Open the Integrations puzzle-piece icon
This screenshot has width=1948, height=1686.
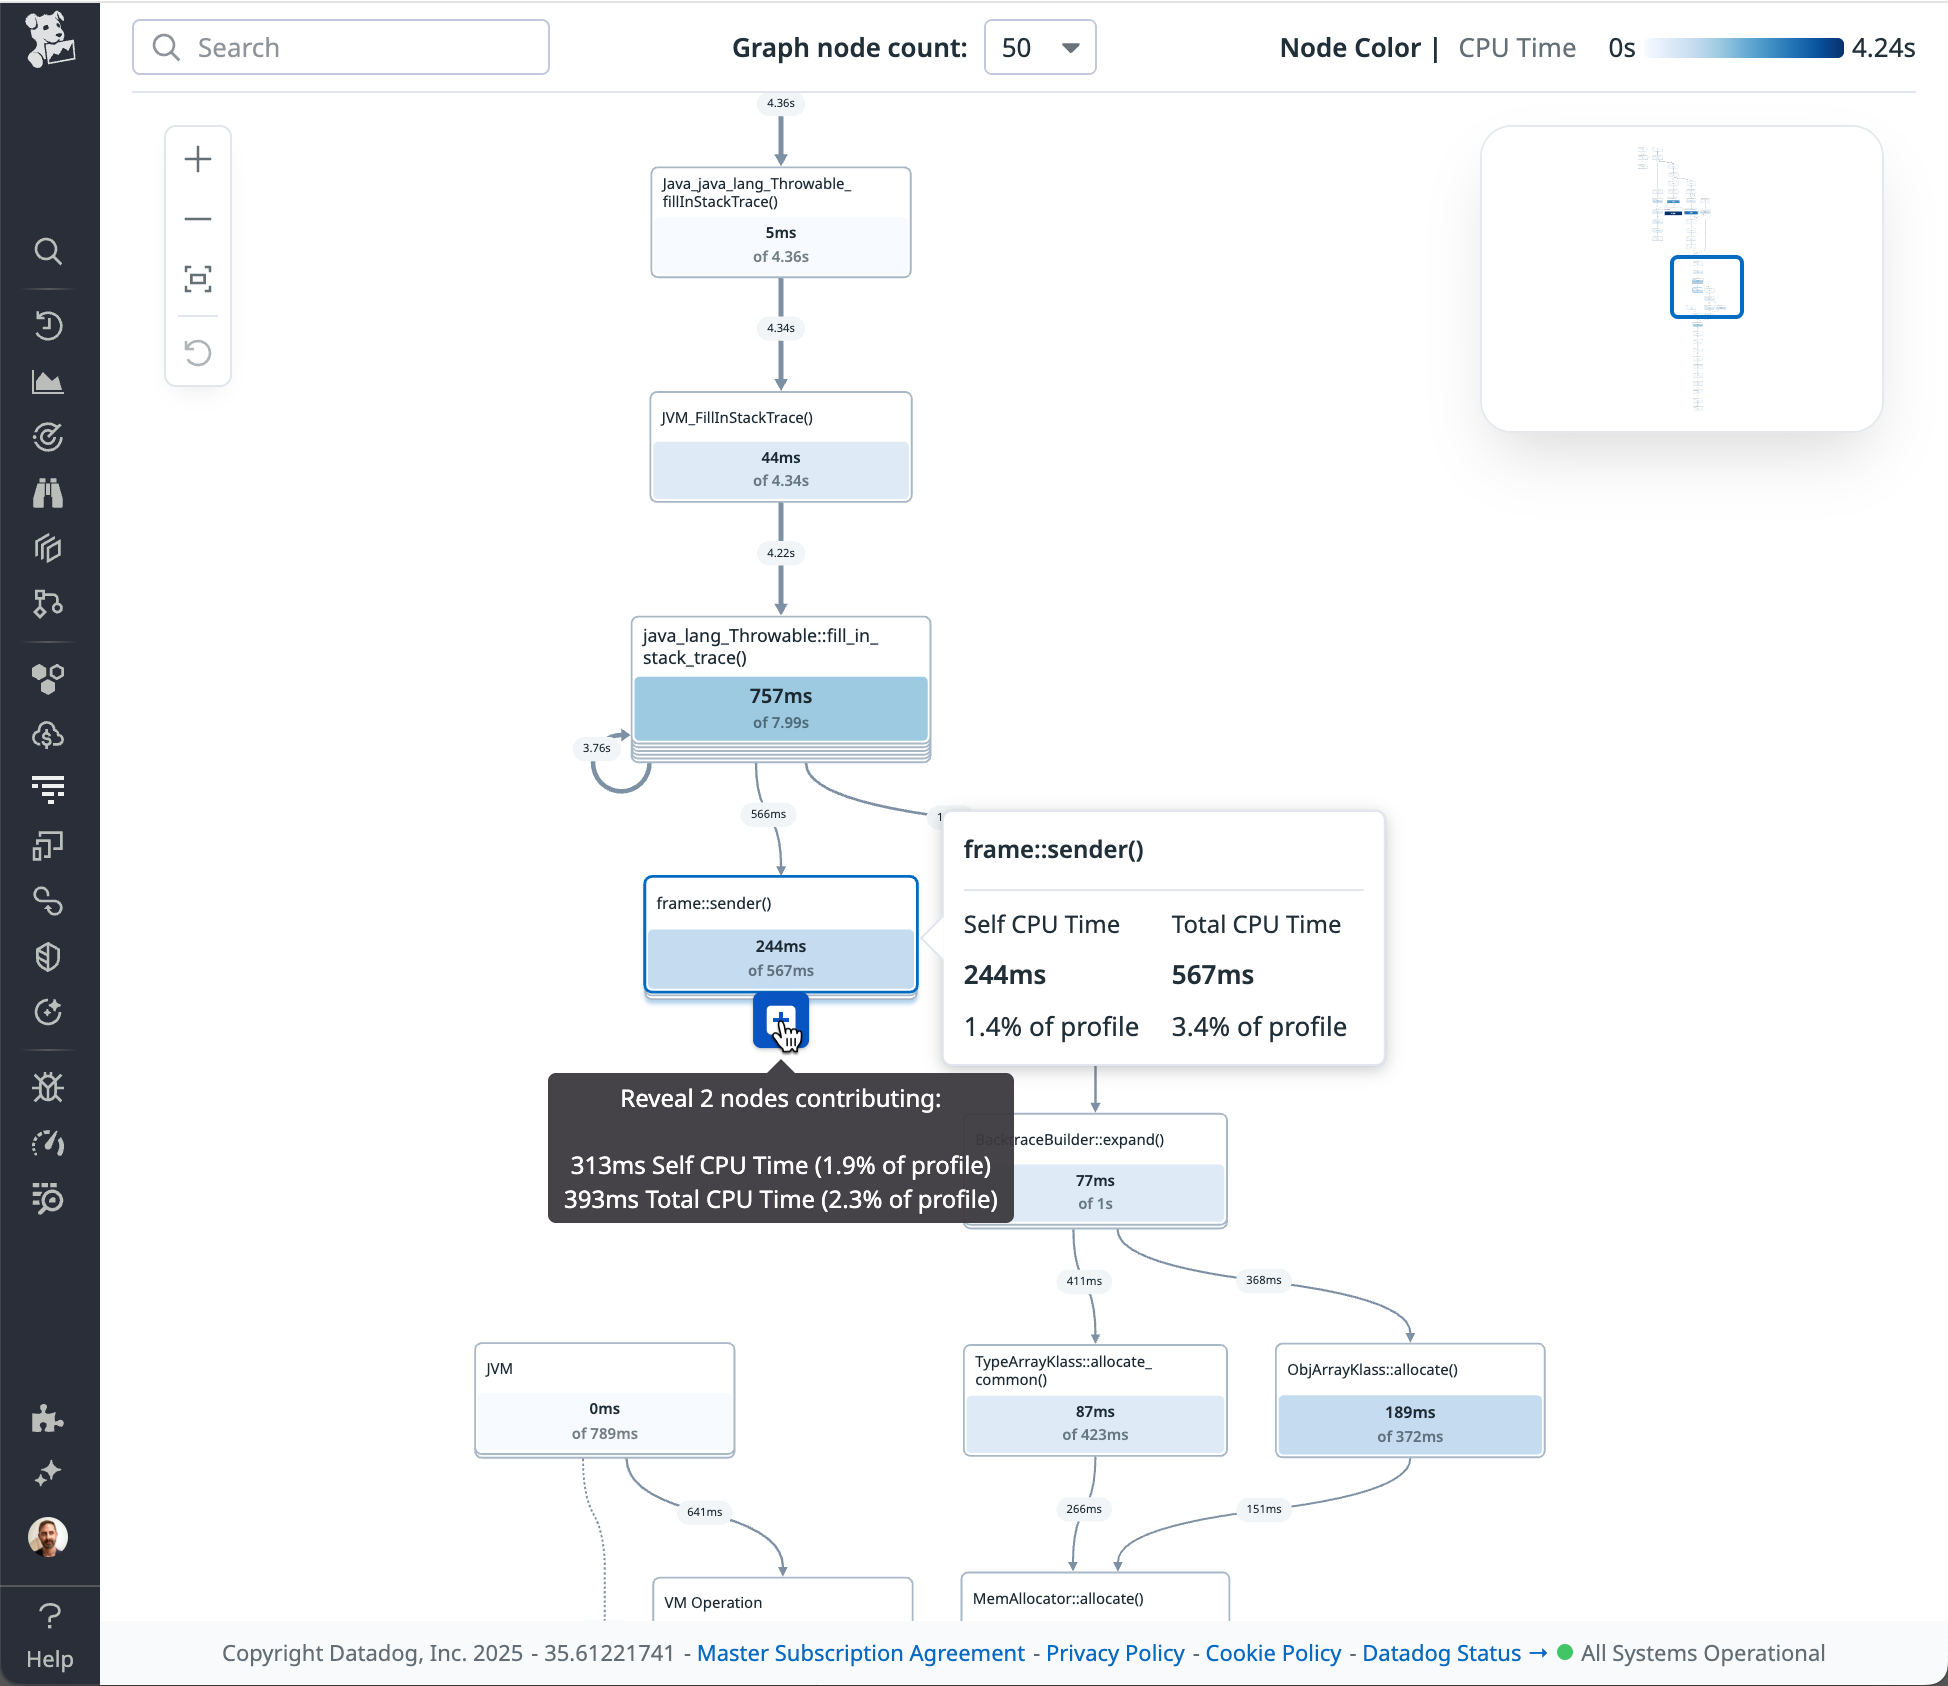click(x=49, y=1419)
